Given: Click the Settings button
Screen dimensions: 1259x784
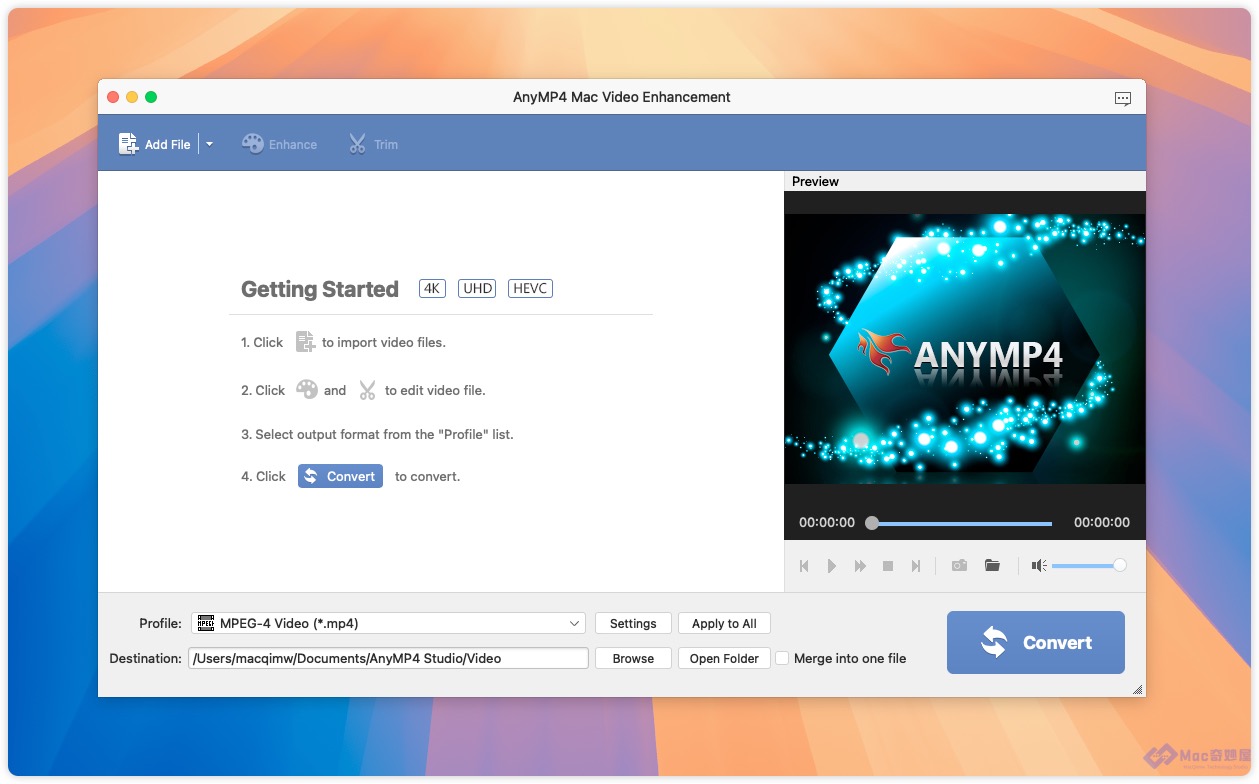Looking at the screenshot, I should tap(633, 623).
